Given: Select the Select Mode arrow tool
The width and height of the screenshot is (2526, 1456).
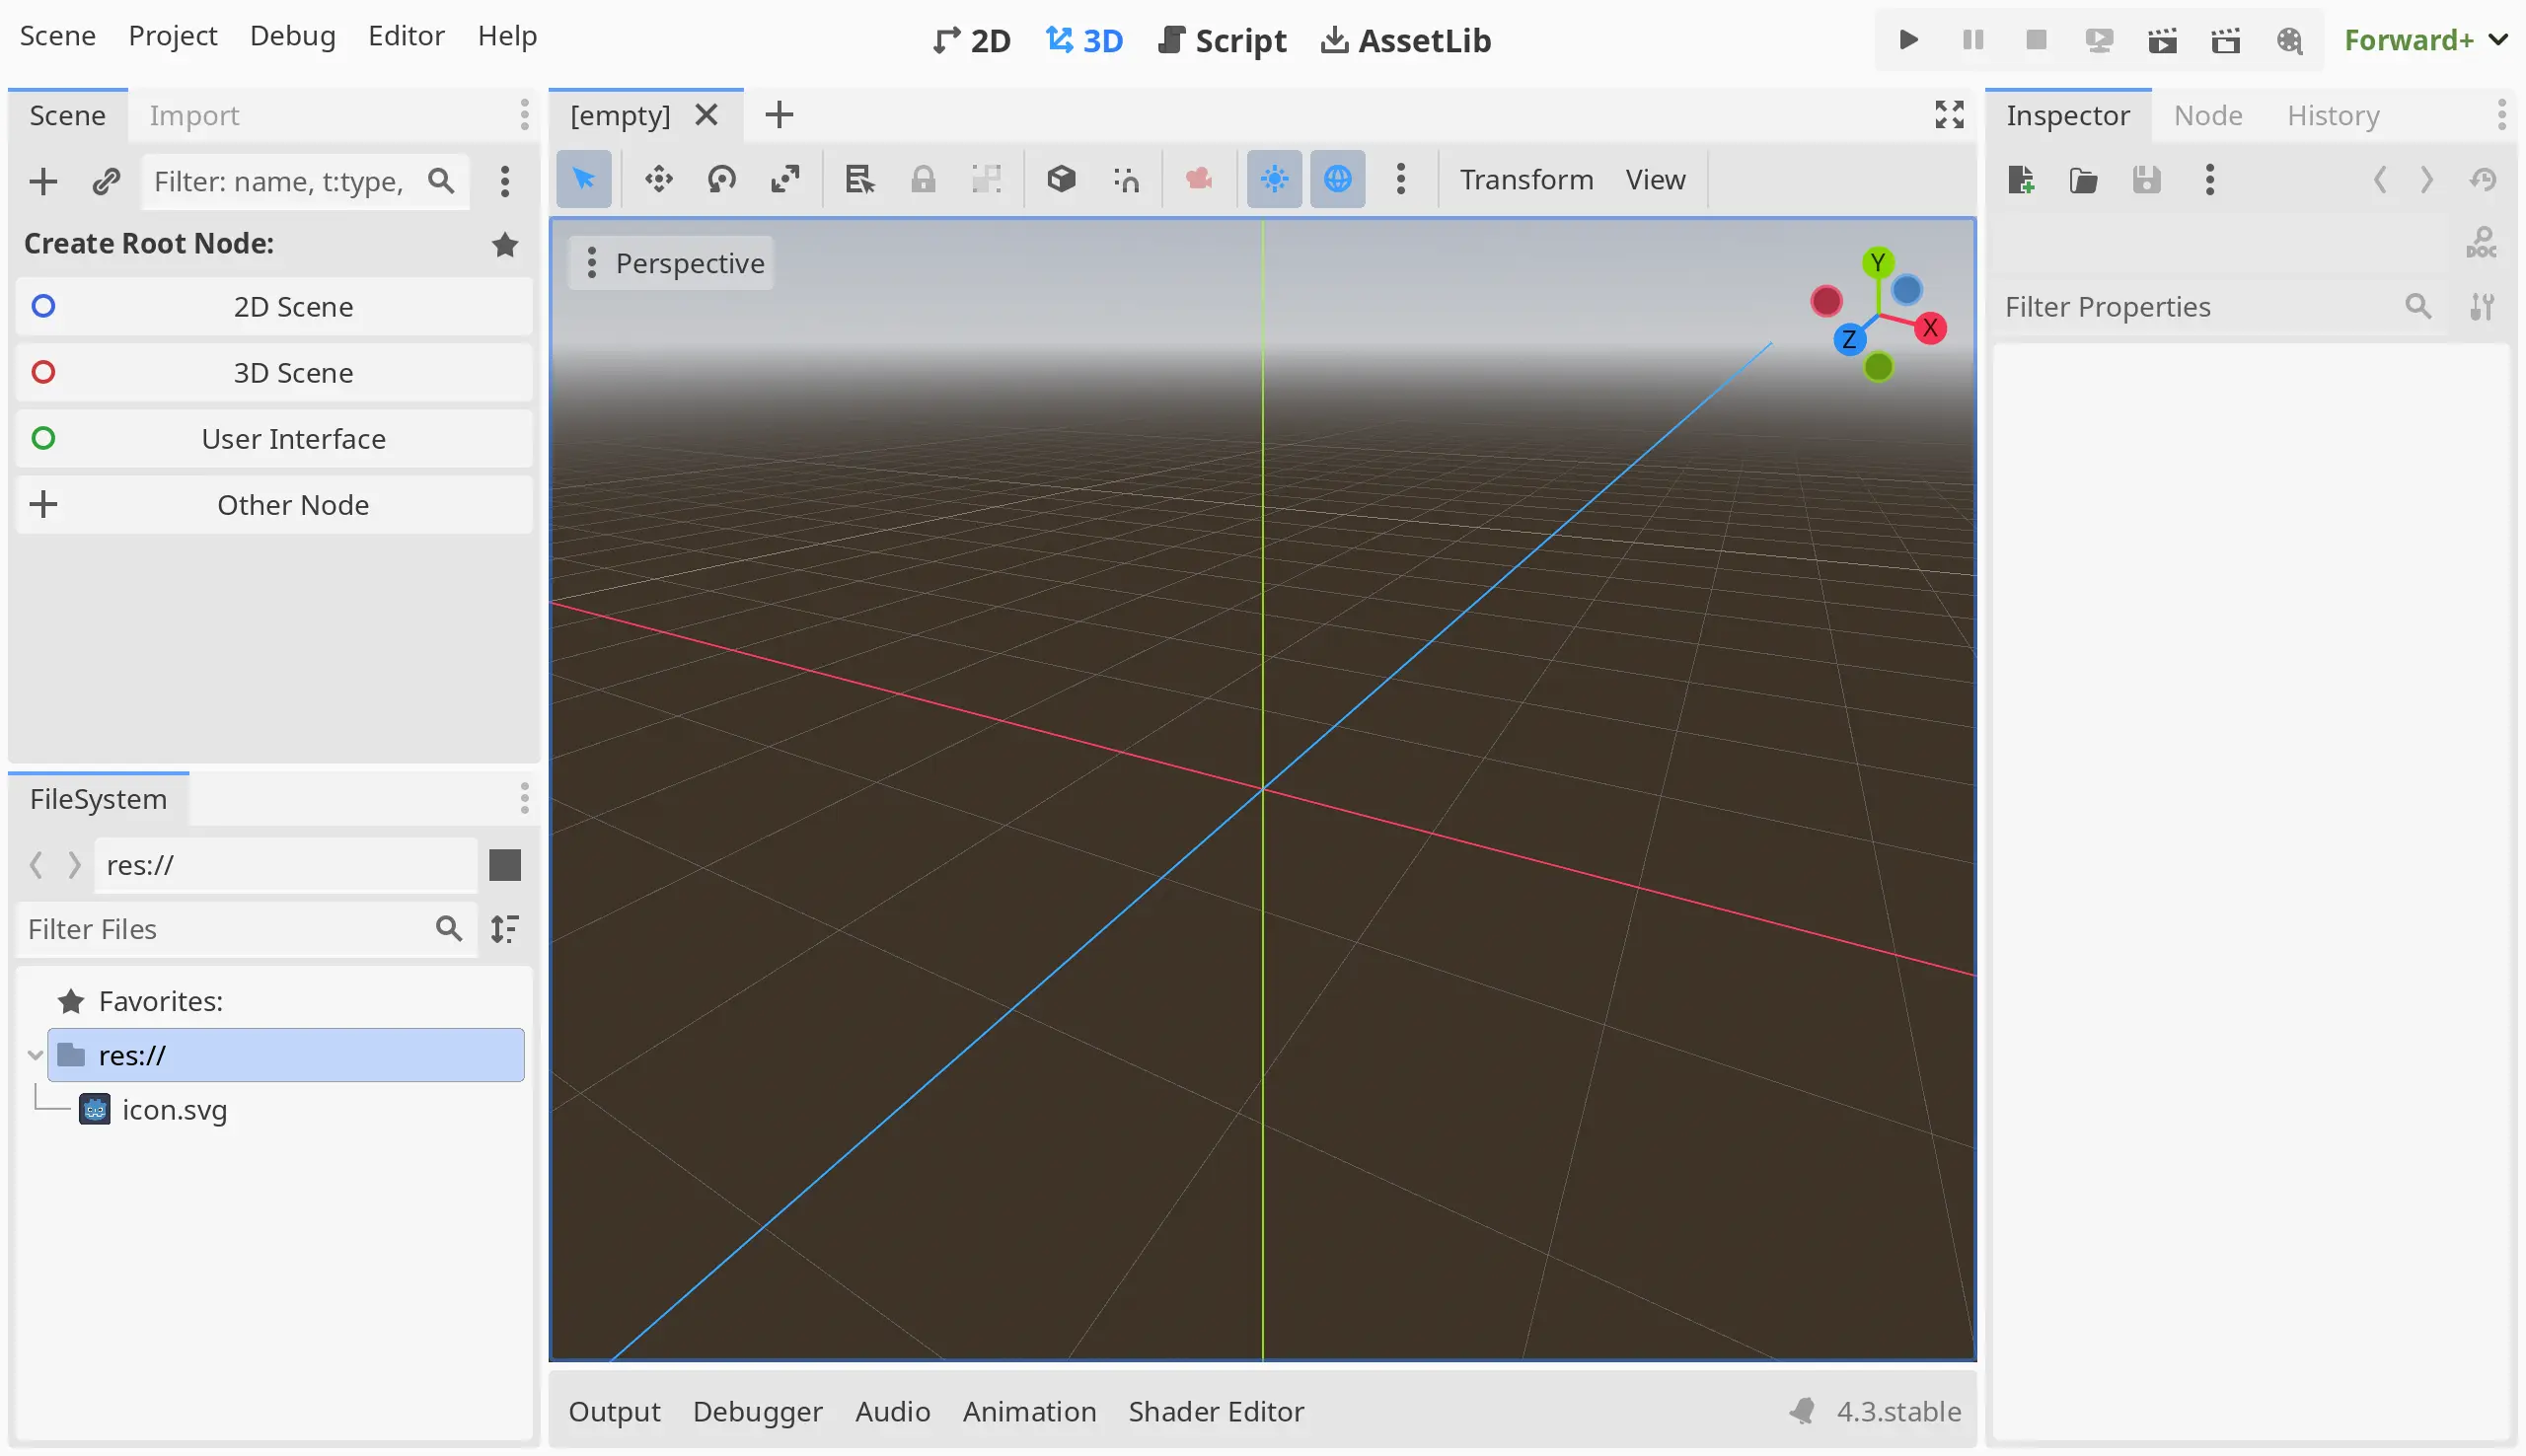Looking at the screenshot, I should [x=583, y=179].
